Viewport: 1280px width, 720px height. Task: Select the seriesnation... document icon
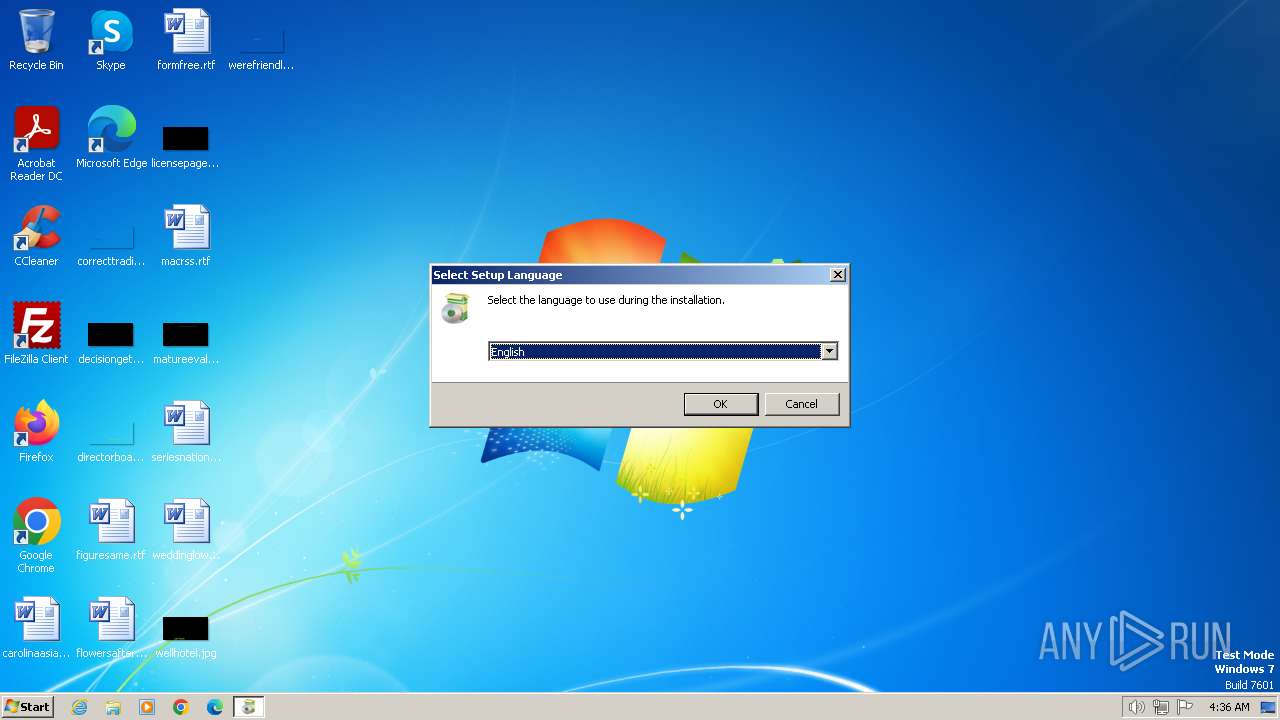pyautogui.click(x=186, y=432)
